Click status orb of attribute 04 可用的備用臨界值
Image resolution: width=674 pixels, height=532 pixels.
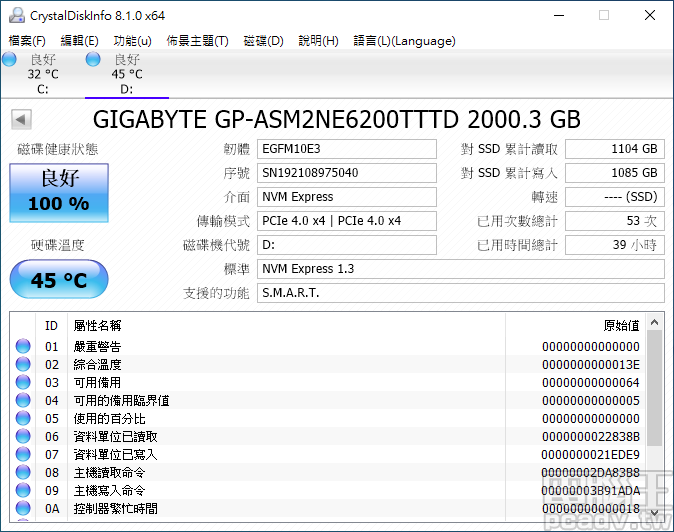tap(23, 400)
